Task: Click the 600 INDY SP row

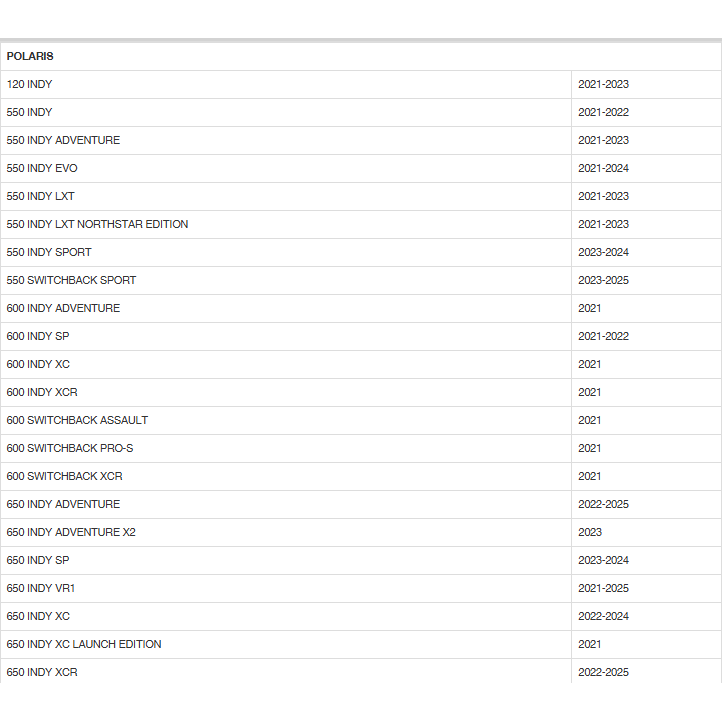Action: (x=361, y=337)
